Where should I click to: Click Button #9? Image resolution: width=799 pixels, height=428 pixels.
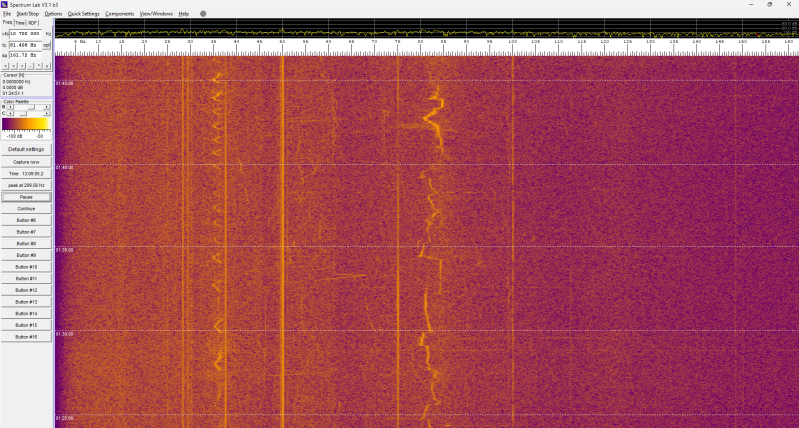pos(26,255)
